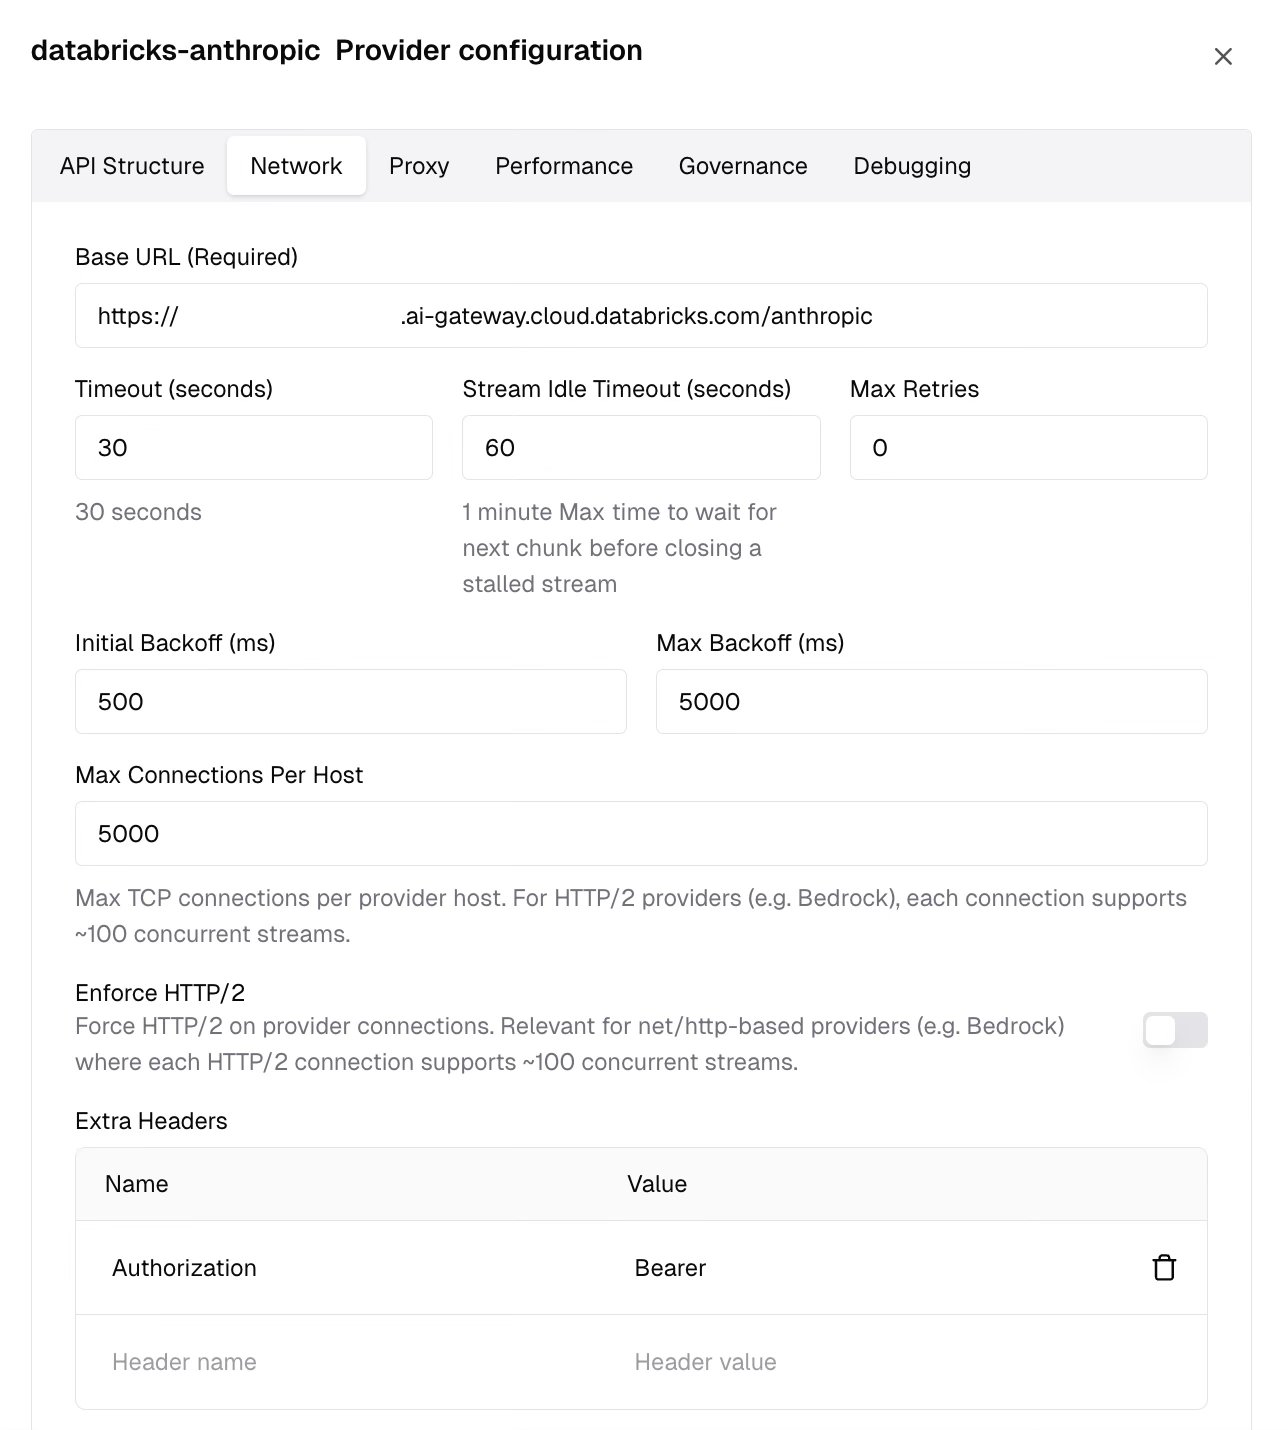Click the empty Header name field
The width and height of the screenshot is (1288, 1430).
[x=350, y=1362]
